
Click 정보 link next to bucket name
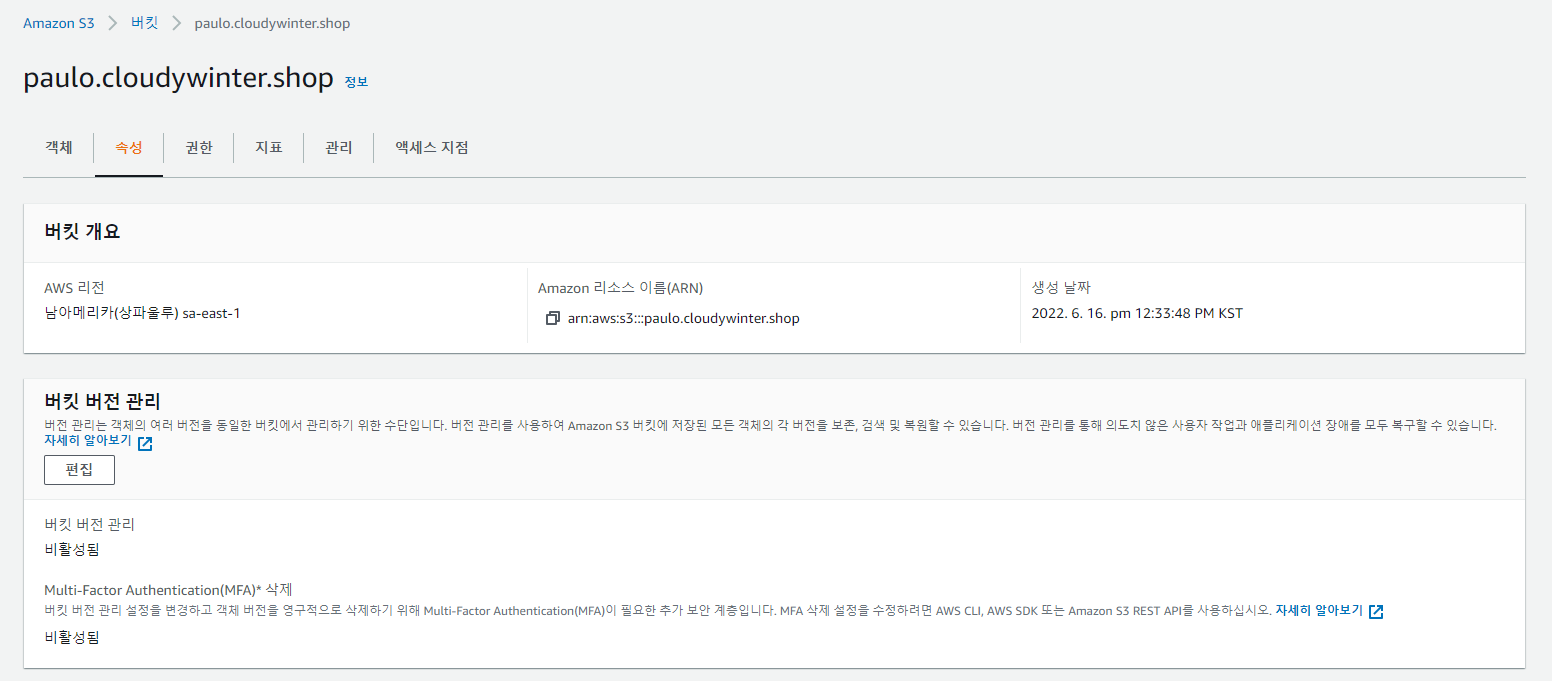coord(356,82)
